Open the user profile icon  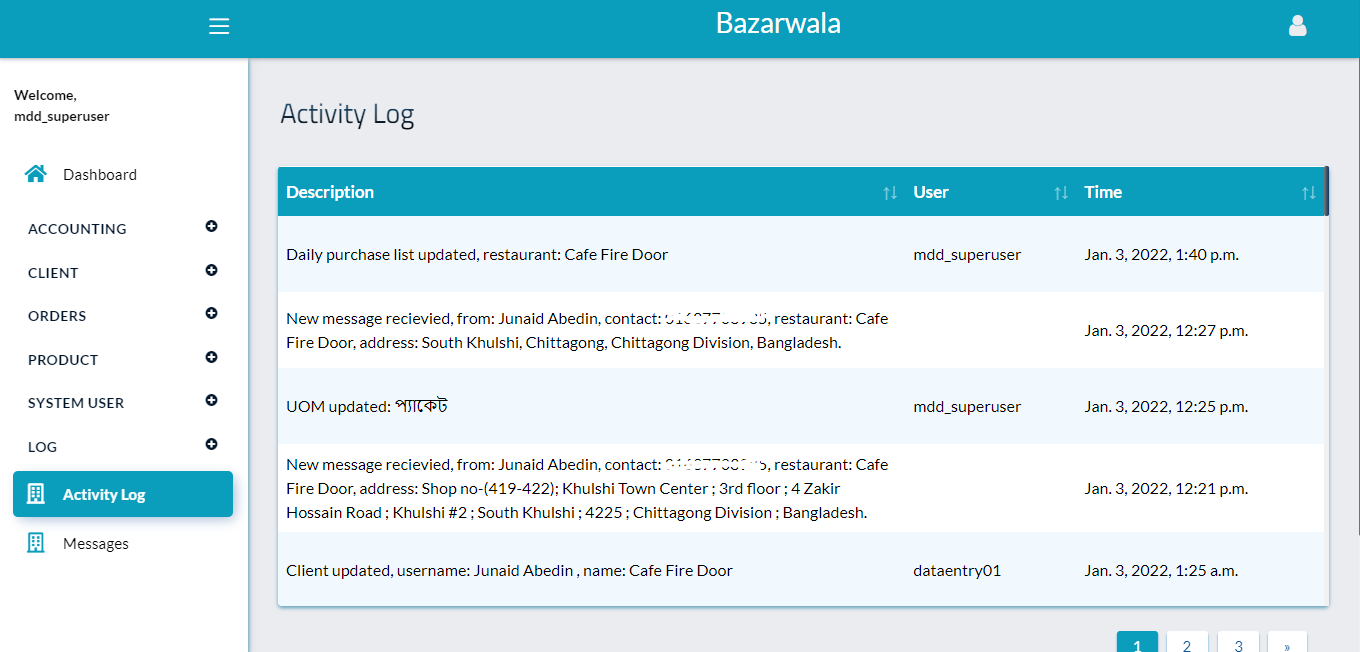[x=1297, y=26]
